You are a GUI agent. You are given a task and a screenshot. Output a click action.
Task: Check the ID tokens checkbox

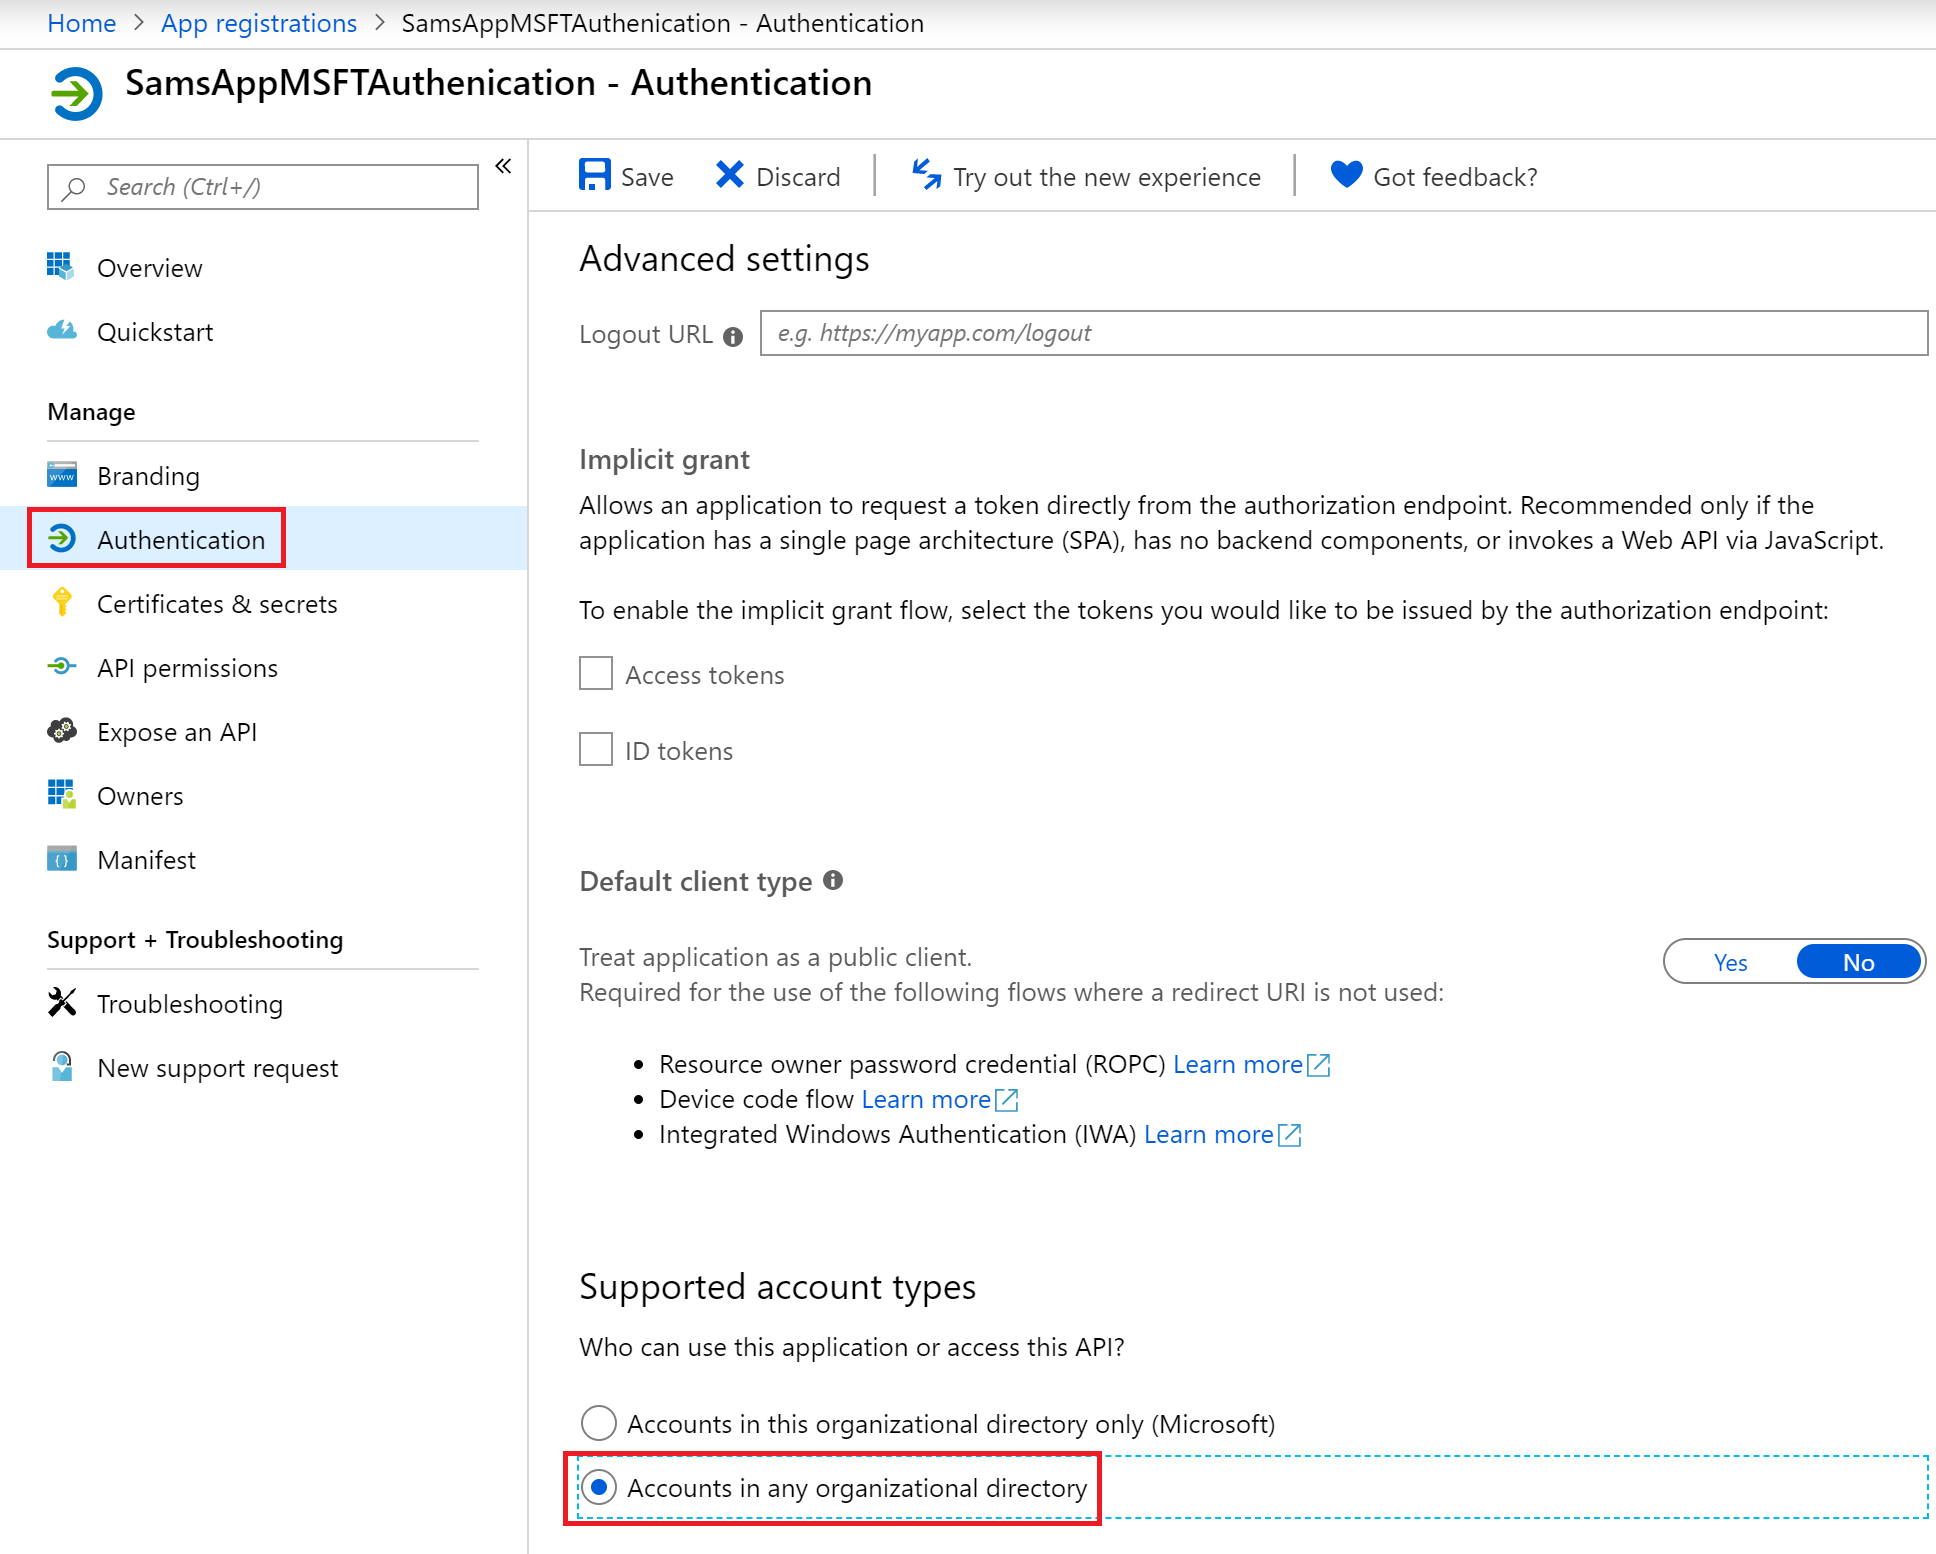pos(596,749)
